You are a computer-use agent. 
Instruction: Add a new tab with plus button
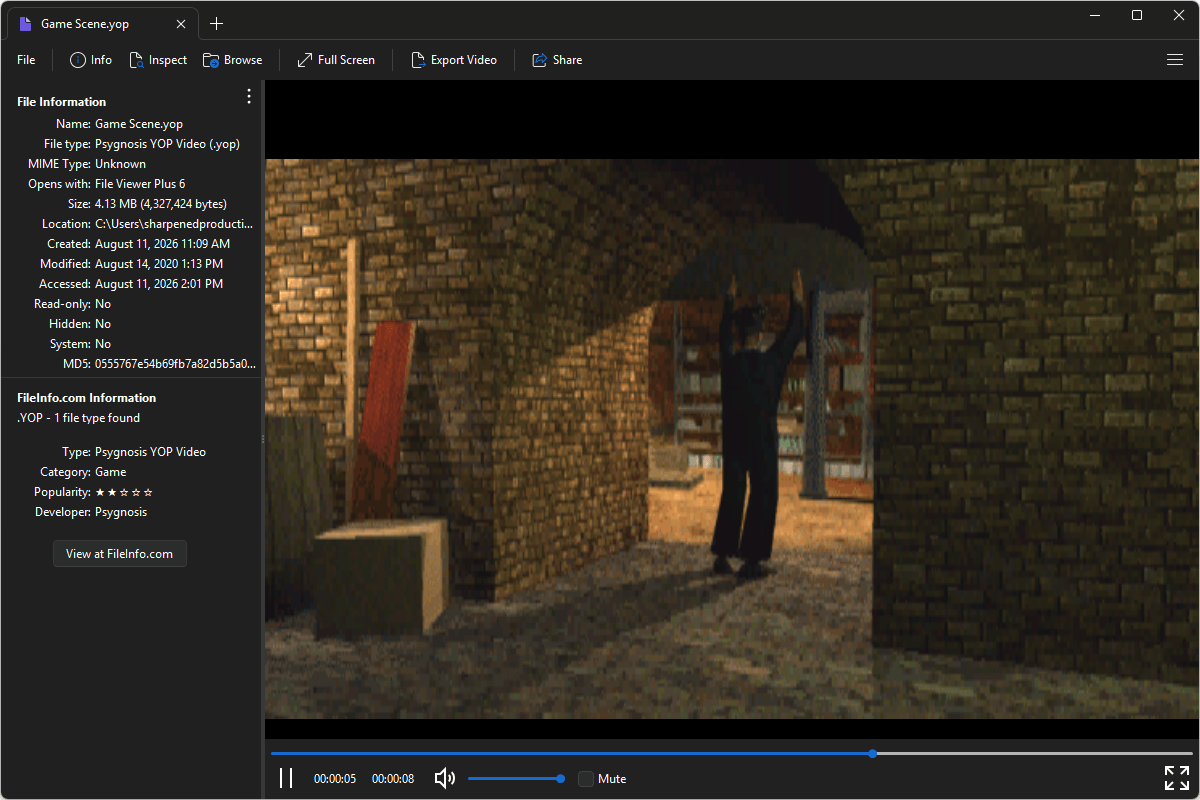(217, 23)
